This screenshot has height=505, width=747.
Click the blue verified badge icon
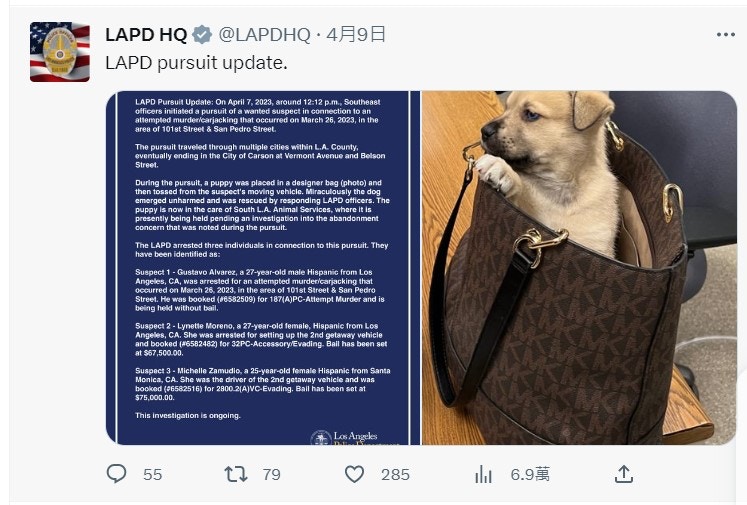pyautogui.click(x=202, y=35)
